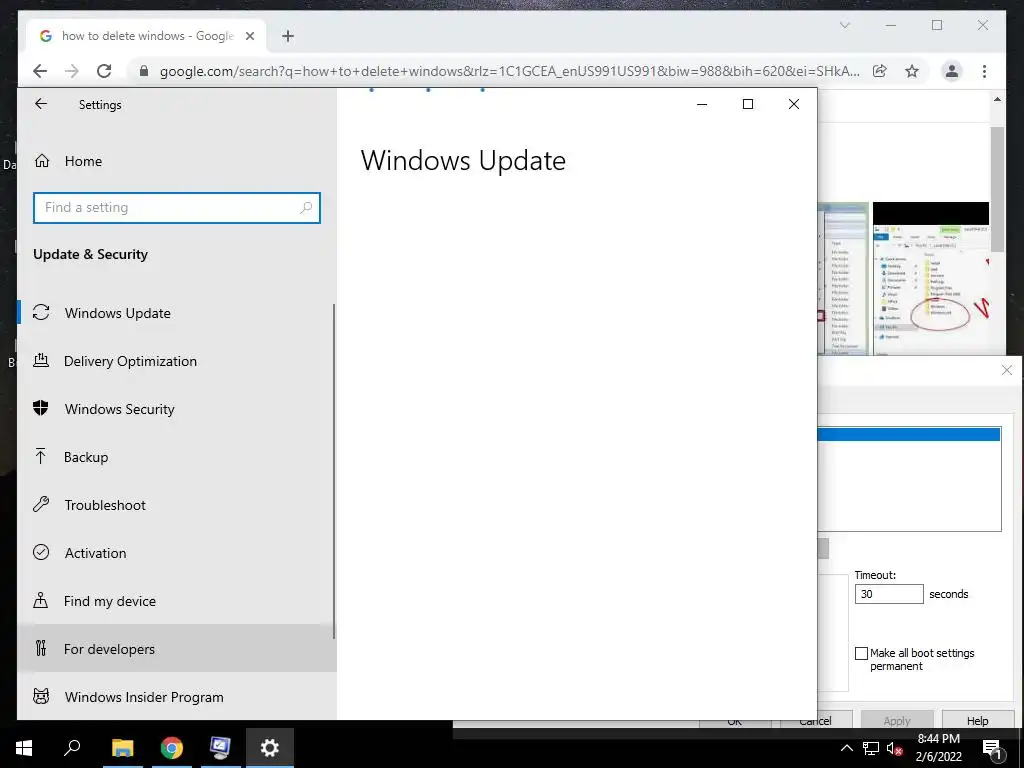Select Windows Update in sidebar
1024x768 pixels.
click(x=177, y=313)
